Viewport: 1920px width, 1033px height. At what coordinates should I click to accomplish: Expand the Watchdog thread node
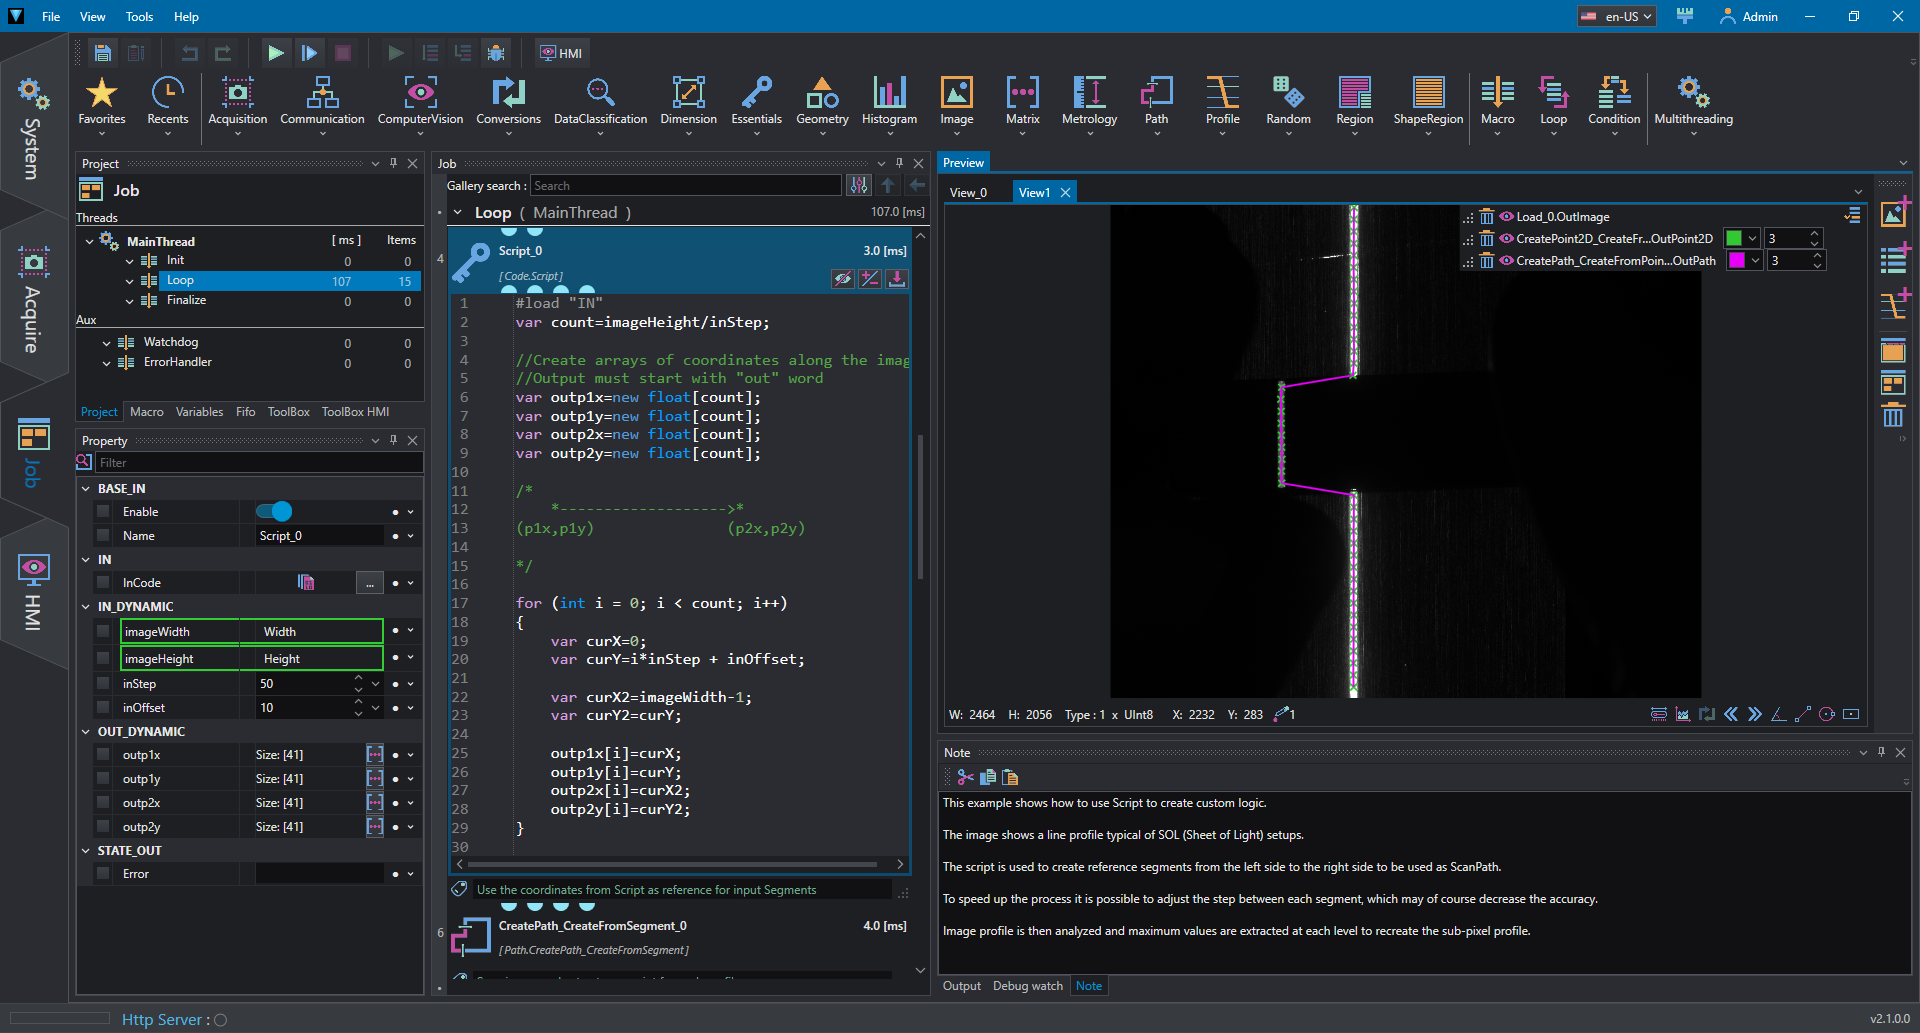pos(107,343)
